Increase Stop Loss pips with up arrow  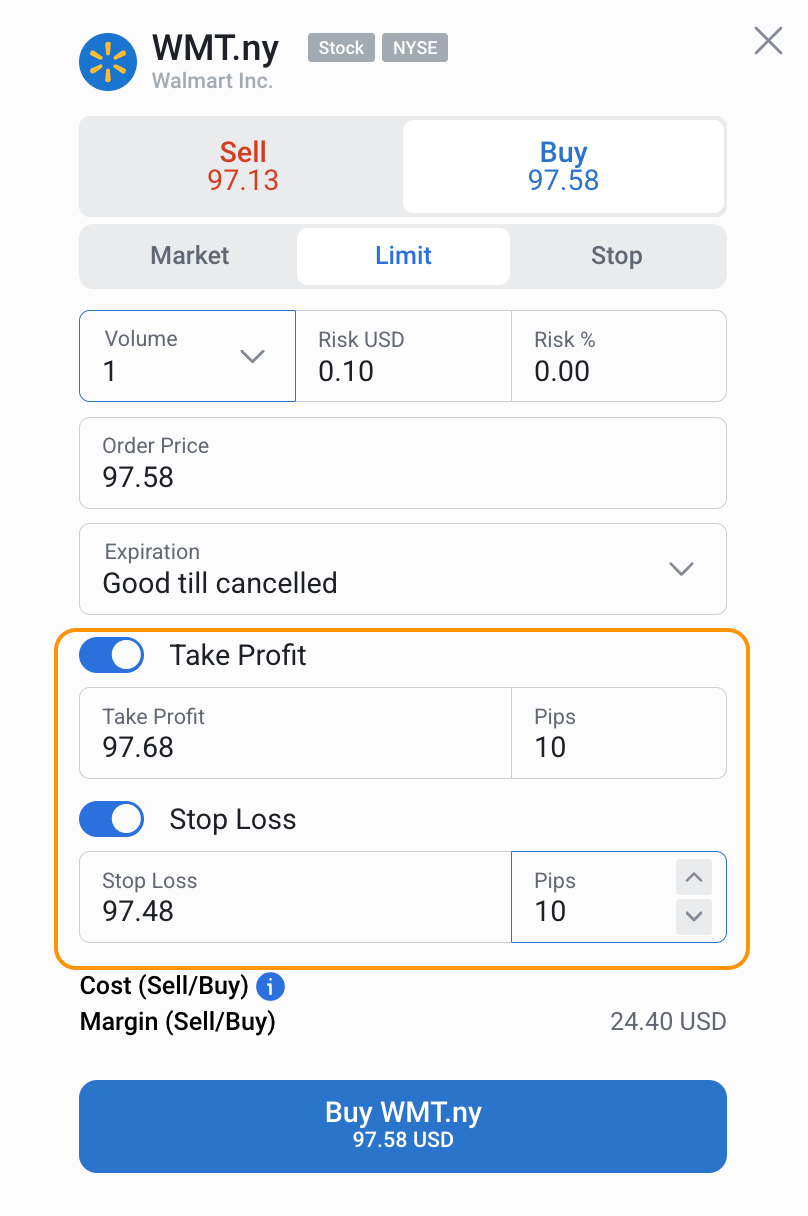point(693,879)
